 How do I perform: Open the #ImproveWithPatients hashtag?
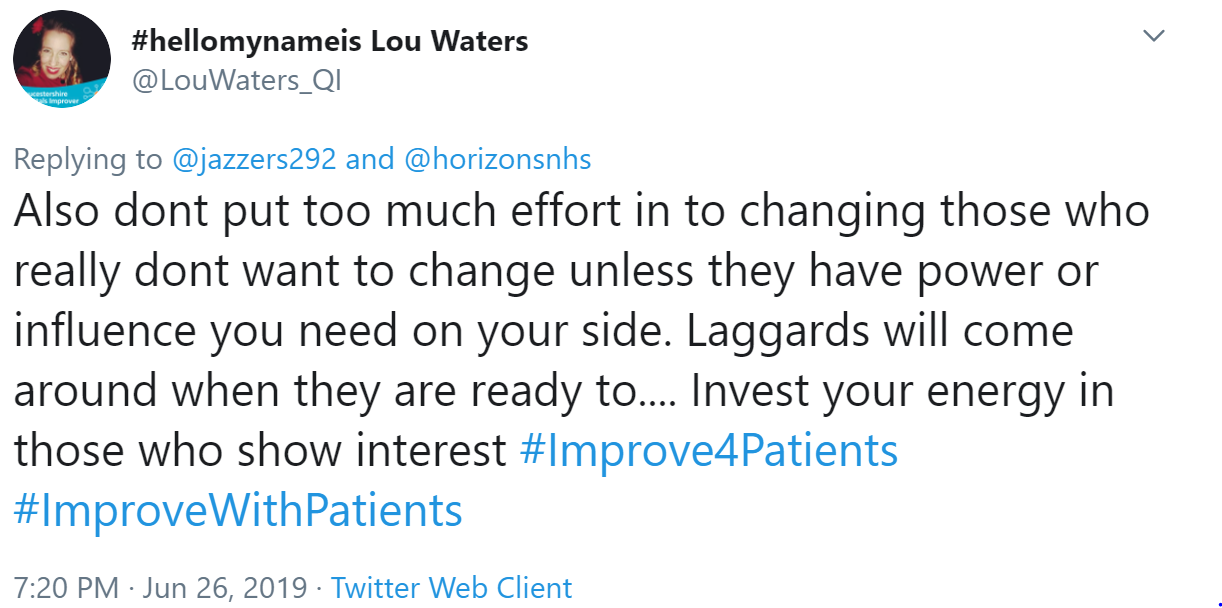238,511
